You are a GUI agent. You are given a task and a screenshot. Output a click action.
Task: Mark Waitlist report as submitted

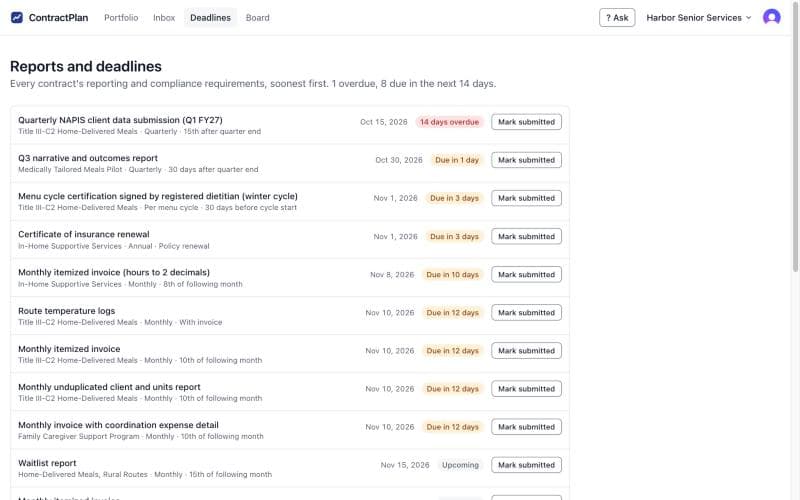click(526, 465)
